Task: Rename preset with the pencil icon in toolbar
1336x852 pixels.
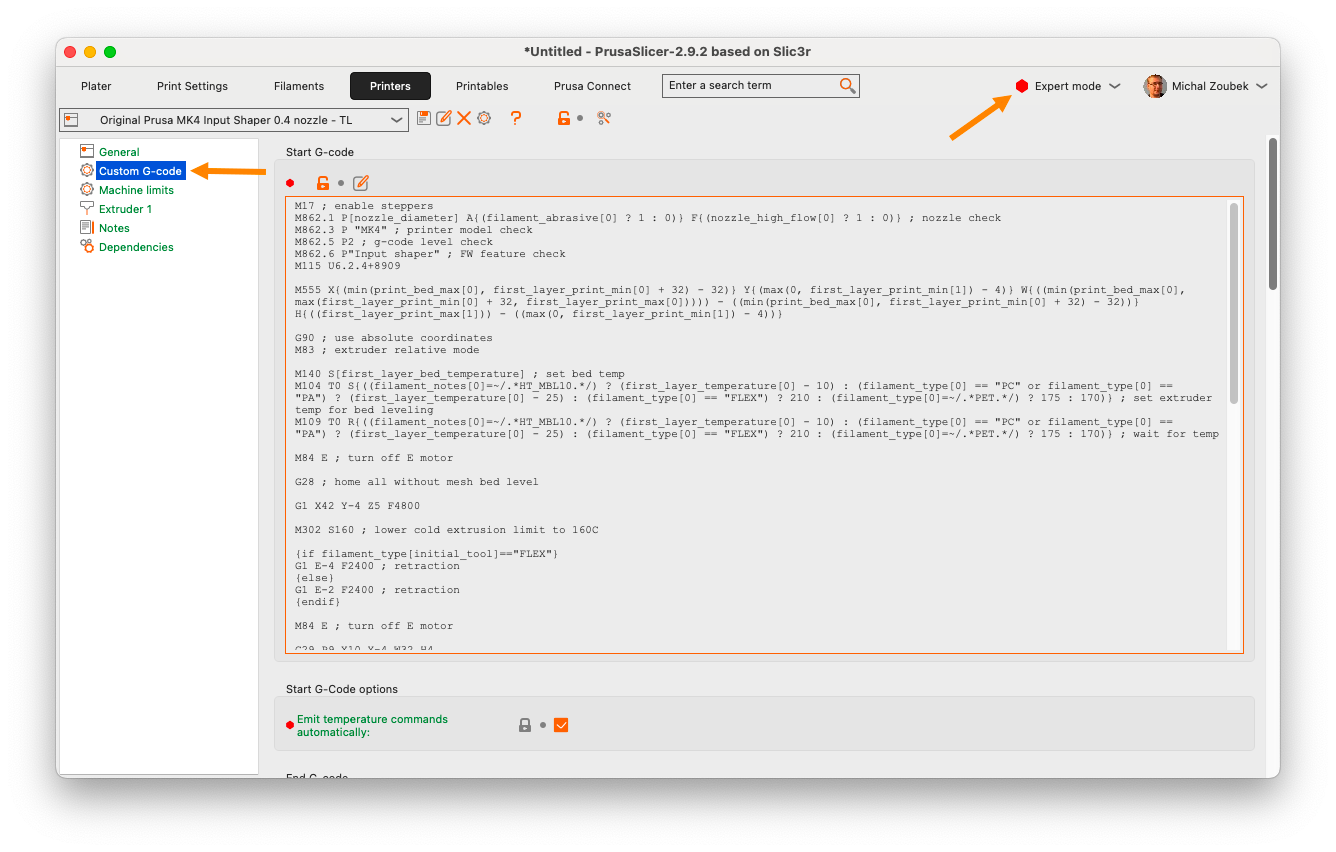Action: point(444,118)
